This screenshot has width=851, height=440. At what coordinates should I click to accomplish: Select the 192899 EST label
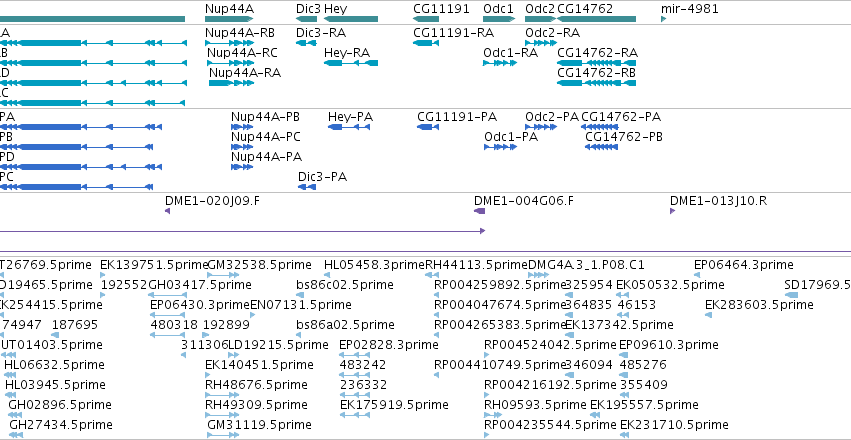226,325
